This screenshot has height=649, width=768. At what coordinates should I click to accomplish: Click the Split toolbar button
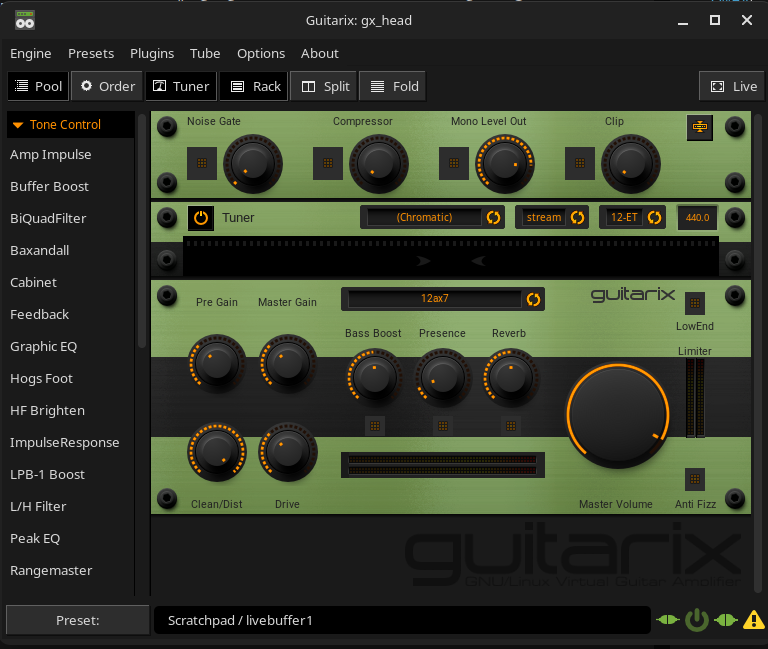[324, 86]
